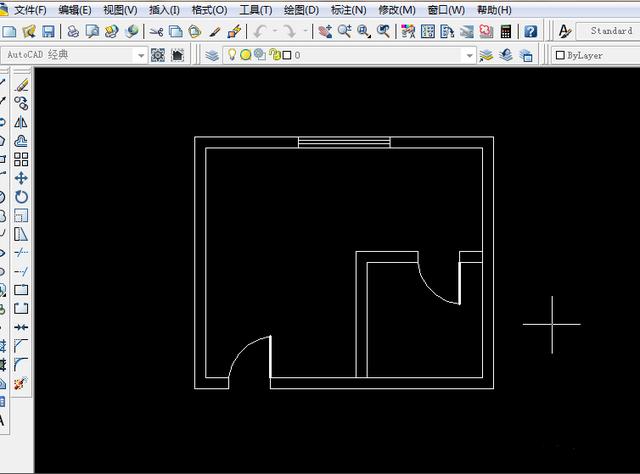Open an existing drawing file
Viewport: 640px width, 474px height.
[29, 31]
